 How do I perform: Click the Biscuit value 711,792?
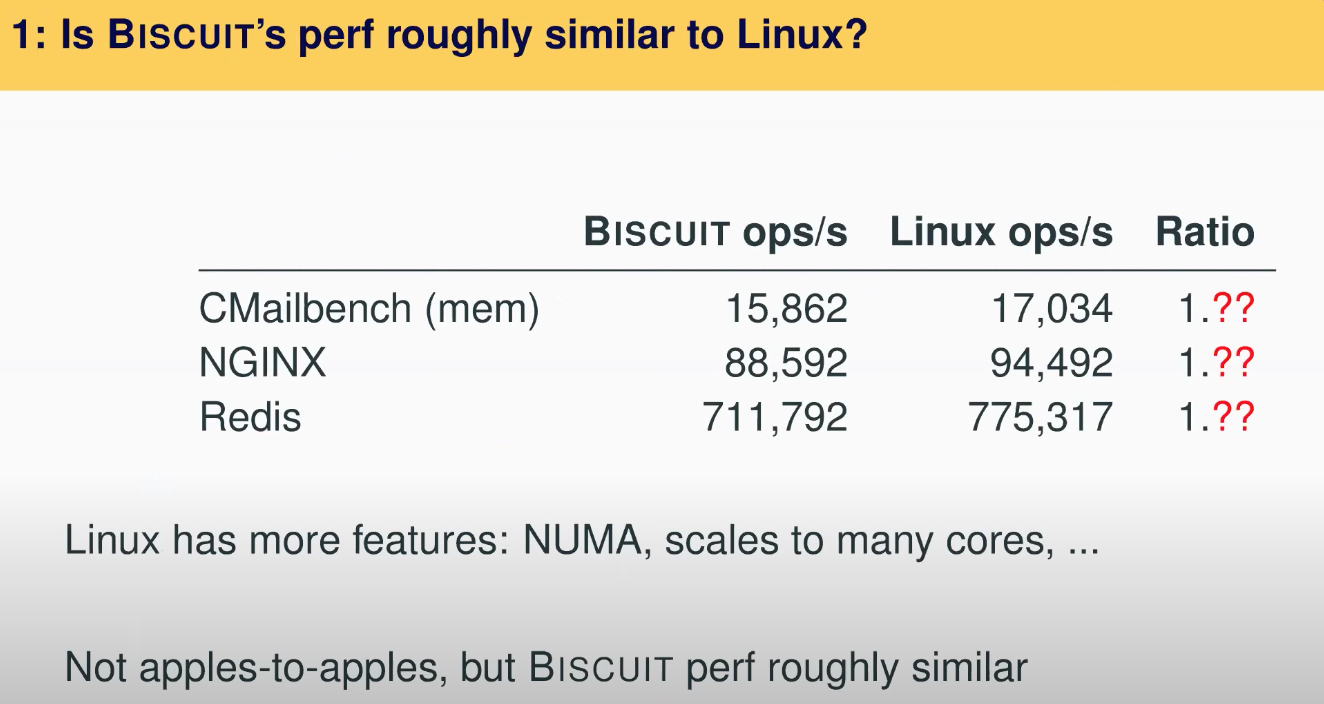click(x=774, y=416)
